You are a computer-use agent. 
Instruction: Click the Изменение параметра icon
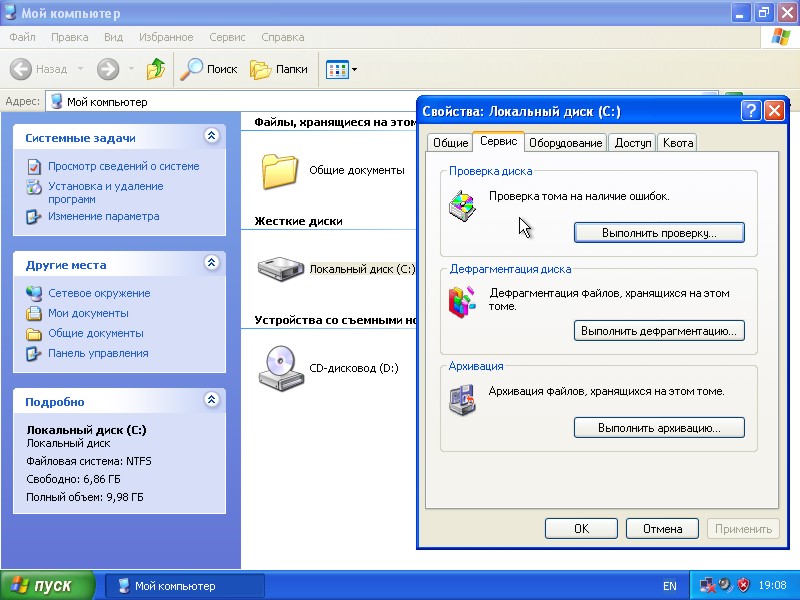34,217
